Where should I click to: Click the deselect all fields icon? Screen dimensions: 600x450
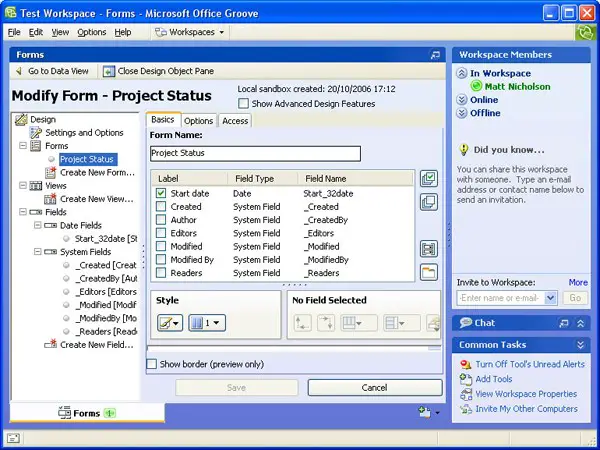(x=429, y=202)
